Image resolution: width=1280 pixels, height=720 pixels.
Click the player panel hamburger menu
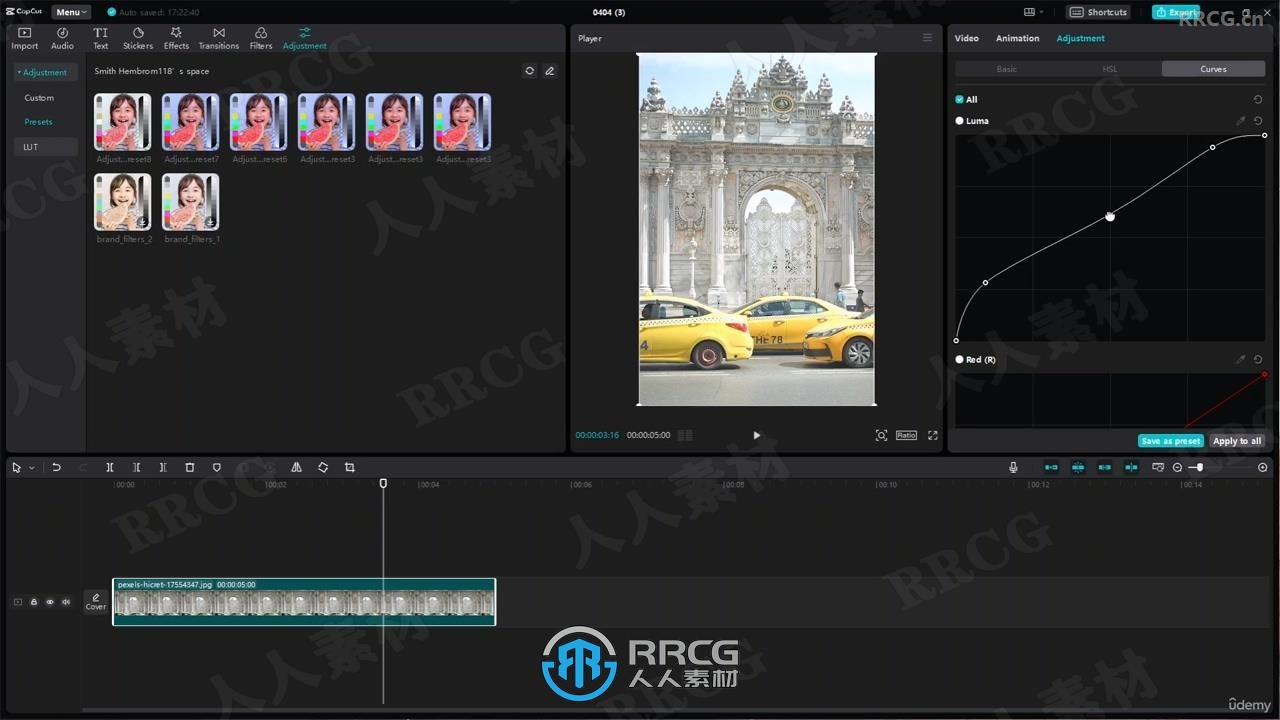click(927, 38)
